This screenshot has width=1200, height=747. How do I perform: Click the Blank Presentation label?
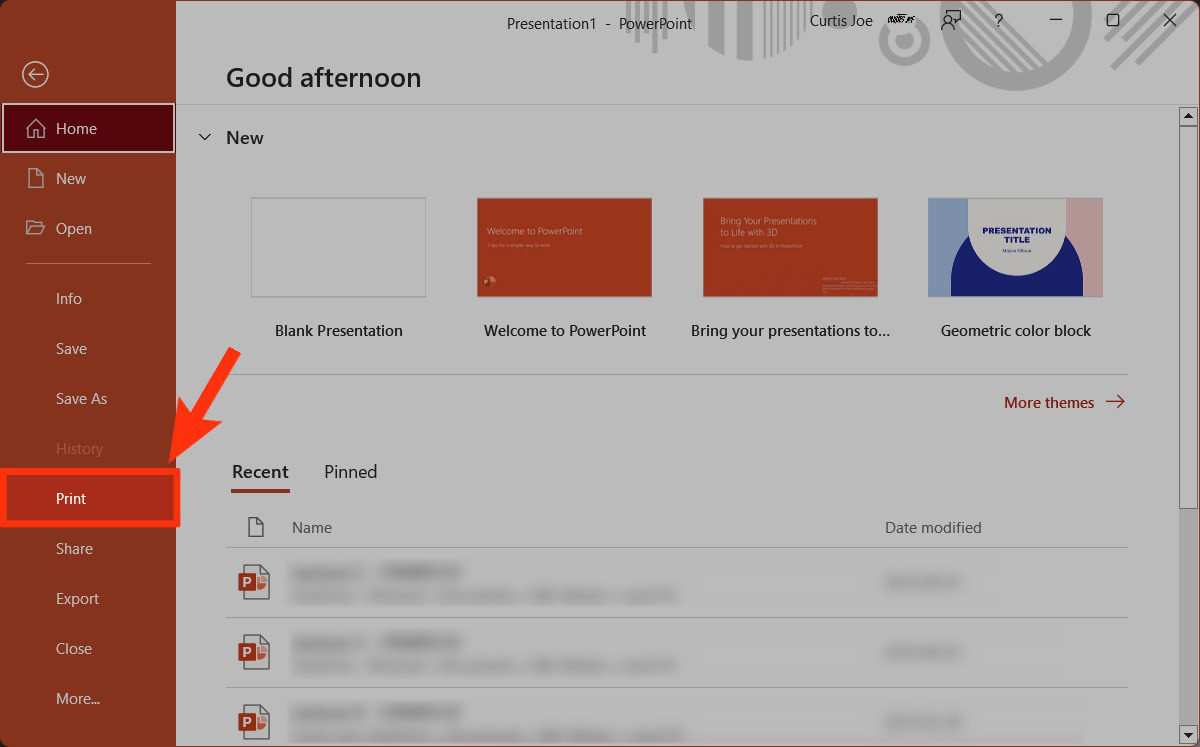pyautogui.click(x=339, y=330)
